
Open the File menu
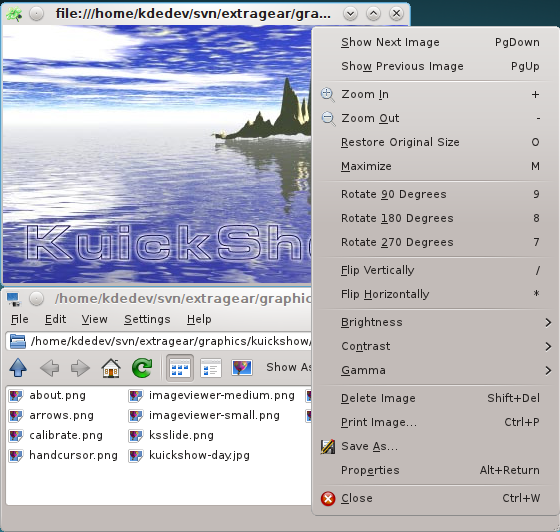point(20,319)
